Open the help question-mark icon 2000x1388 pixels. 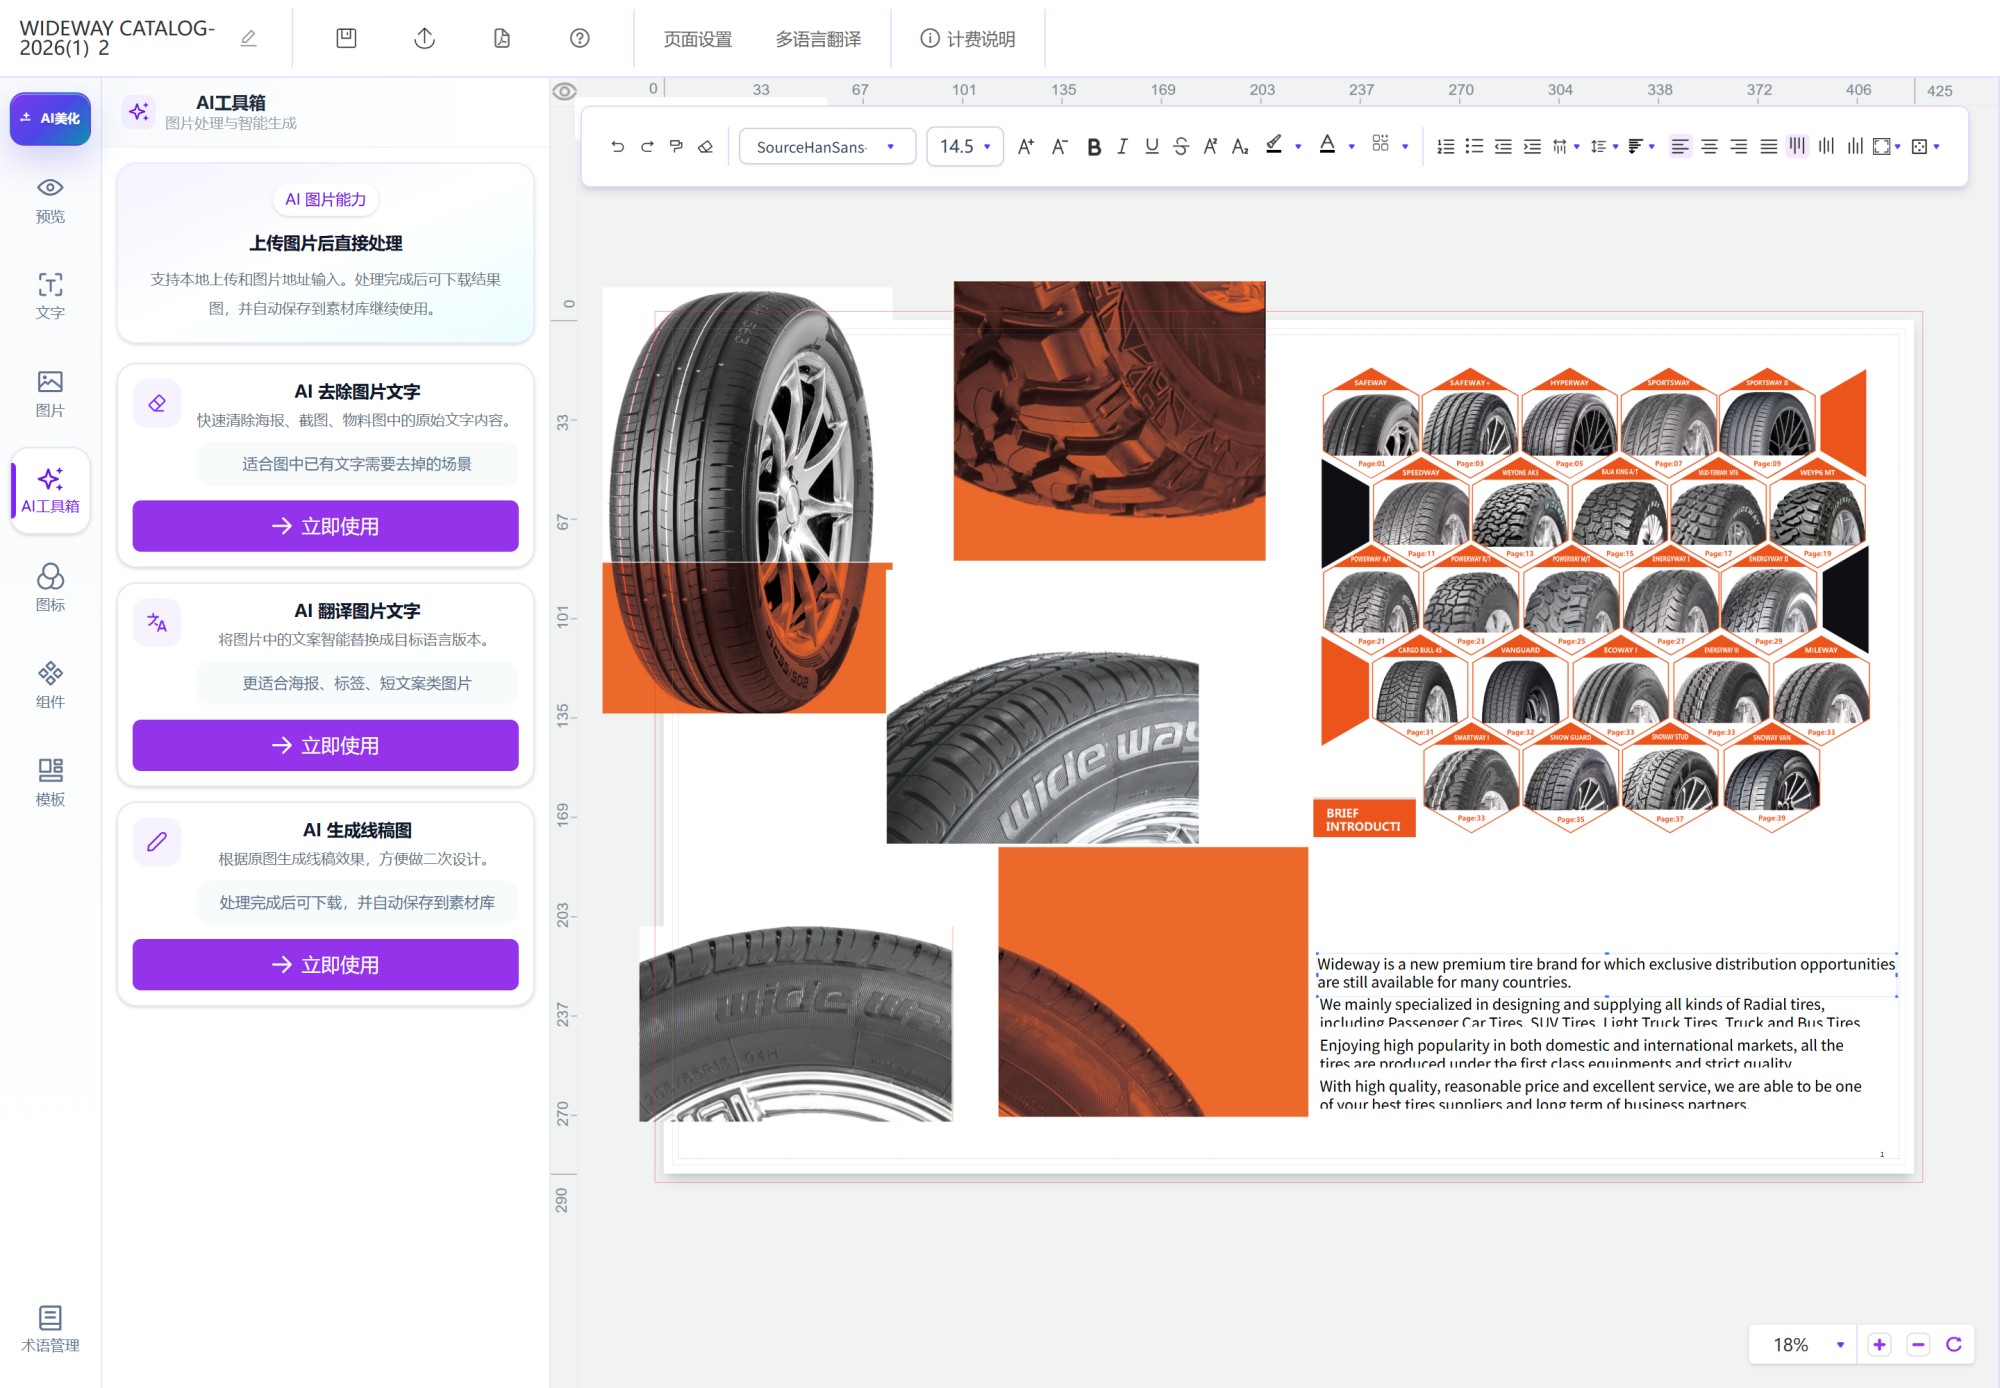(x=580, y=38)
